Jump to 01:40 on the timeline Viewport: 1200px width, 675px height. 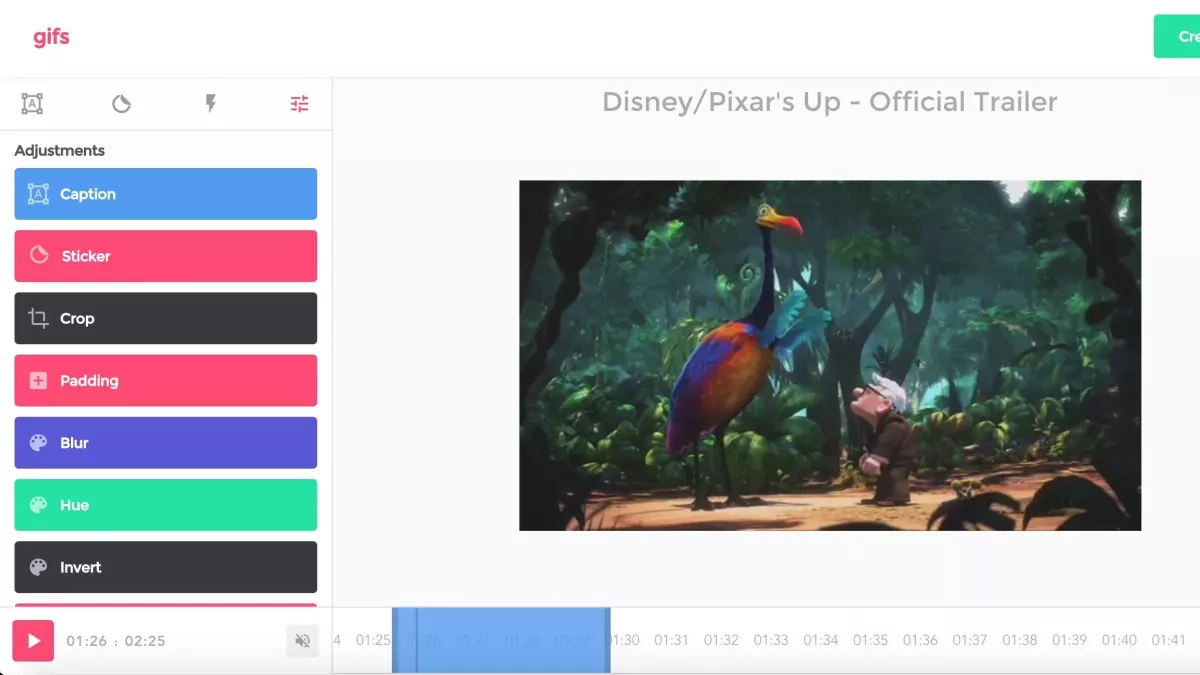[x=1119, y=640]
